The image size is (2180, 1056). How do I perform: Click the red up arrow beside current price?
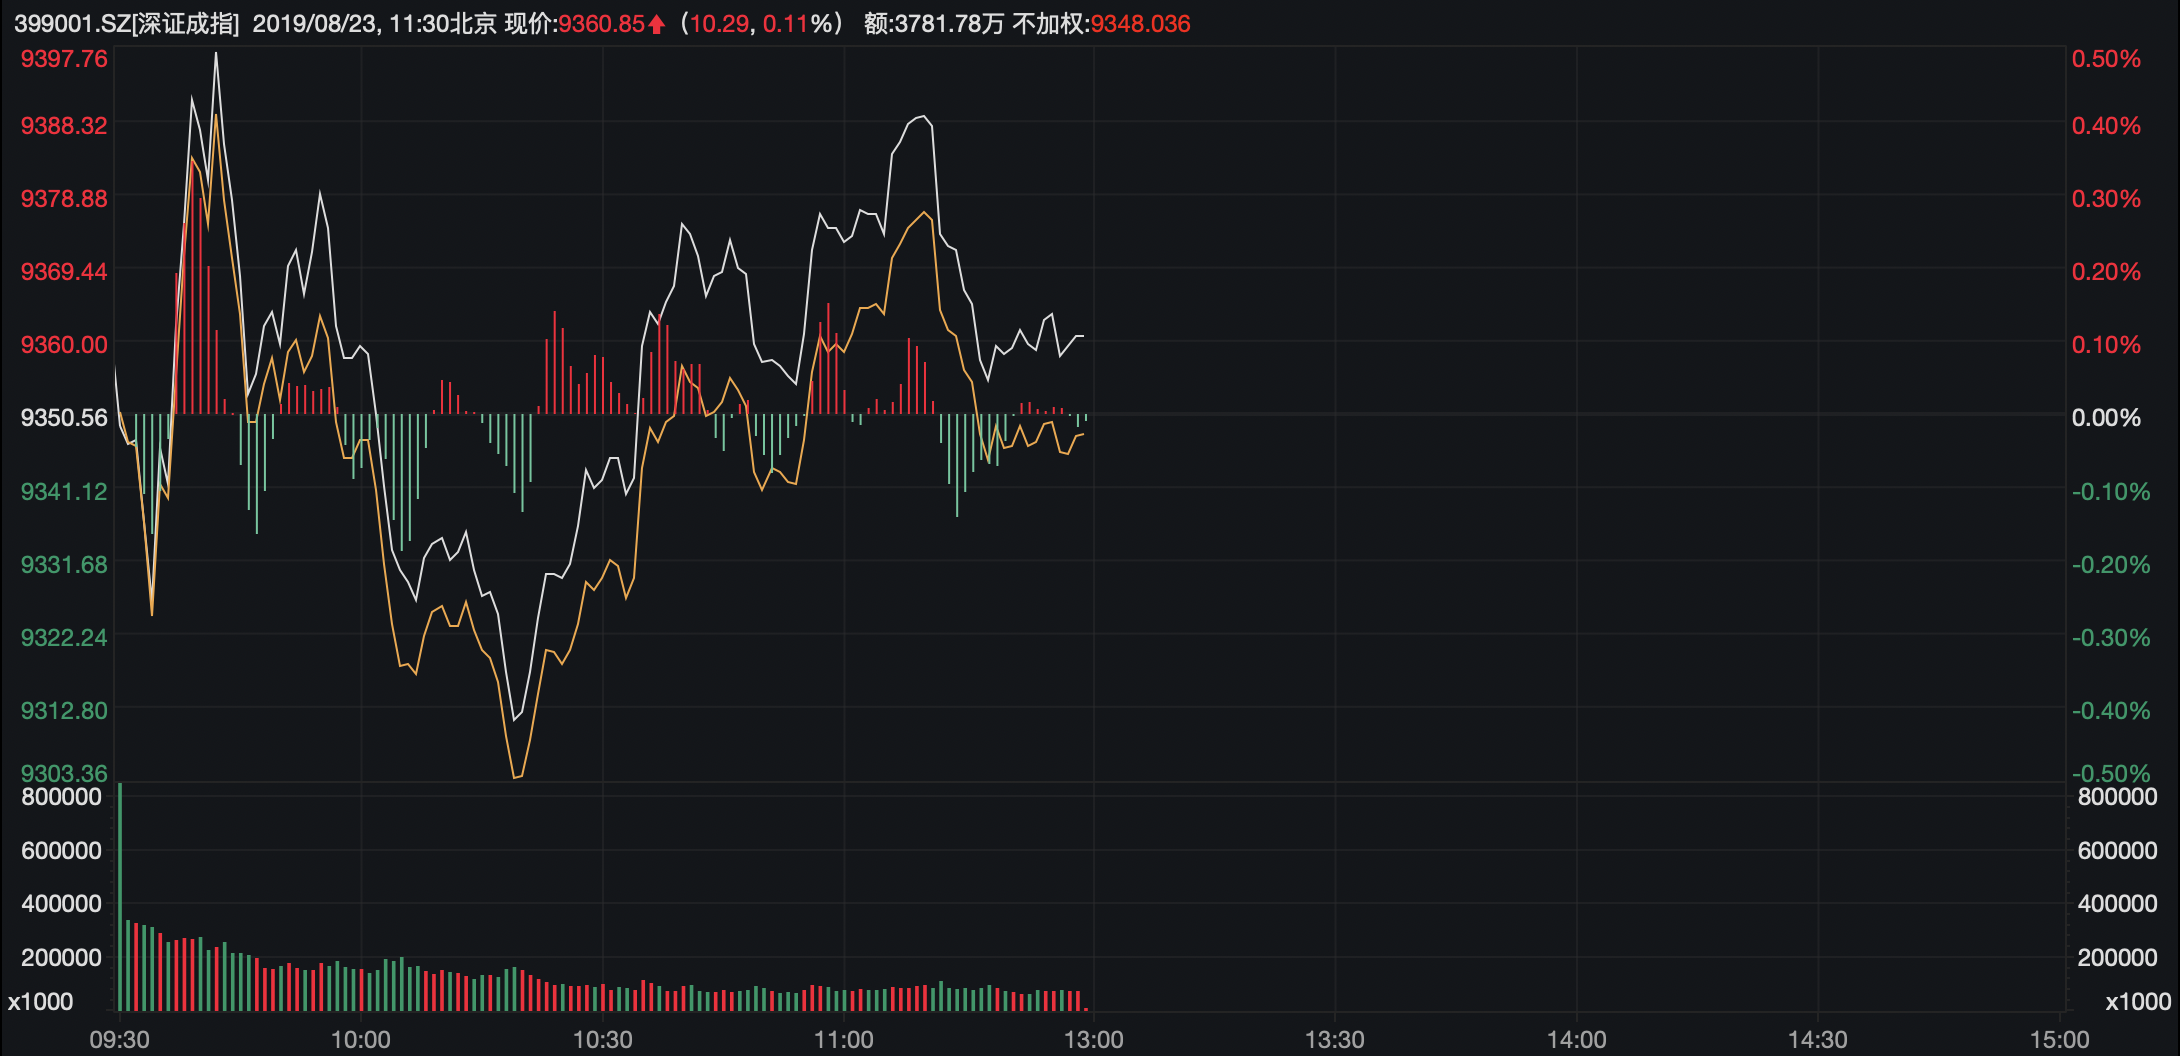point(657,25)
